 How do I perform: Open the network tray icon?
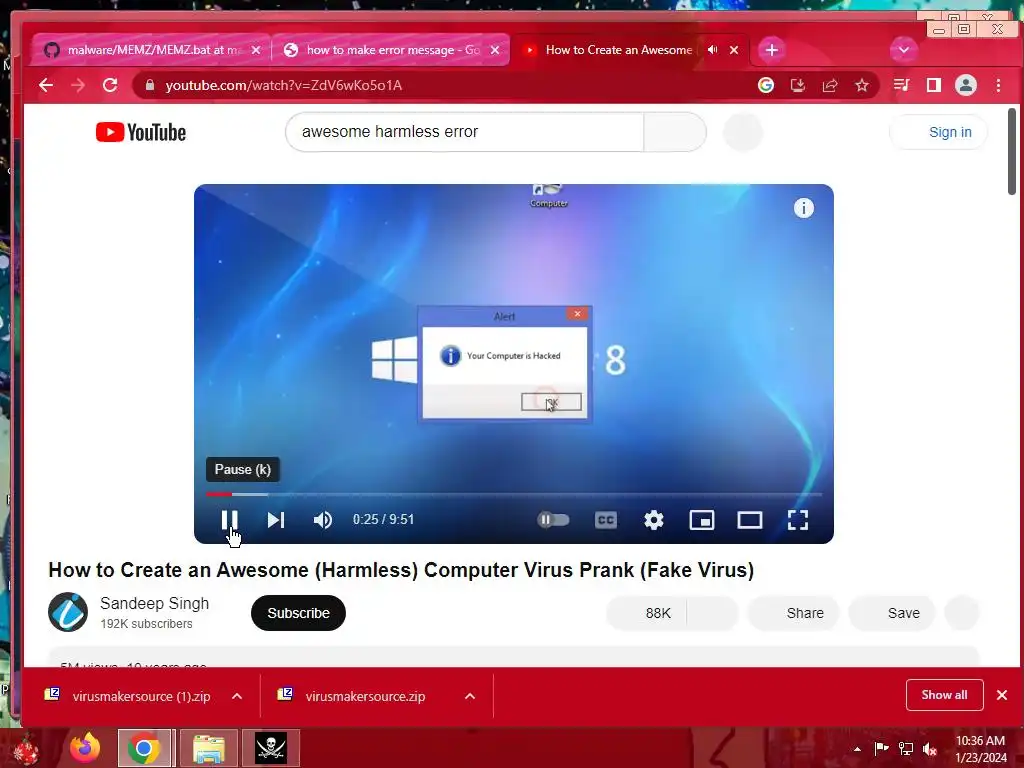tap(906, 748)
